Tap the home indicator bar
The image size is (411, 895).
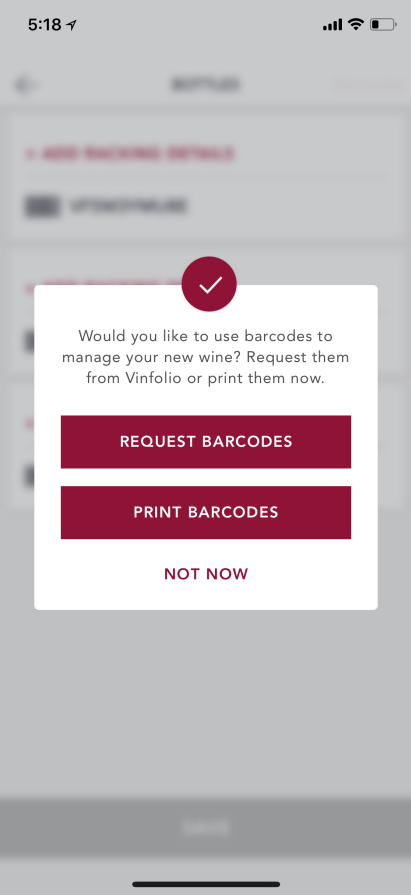206,884
